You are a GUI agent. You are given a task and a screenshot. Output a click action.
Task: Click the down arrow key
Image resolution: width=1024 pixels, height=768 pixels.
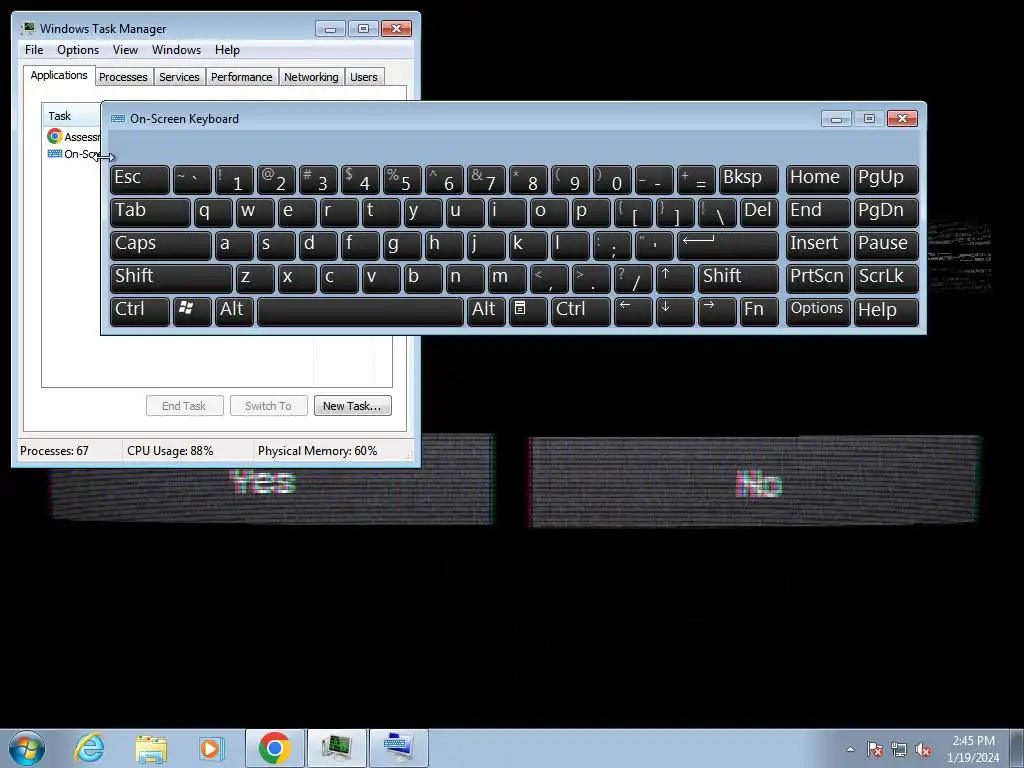[x=675, y=311]
